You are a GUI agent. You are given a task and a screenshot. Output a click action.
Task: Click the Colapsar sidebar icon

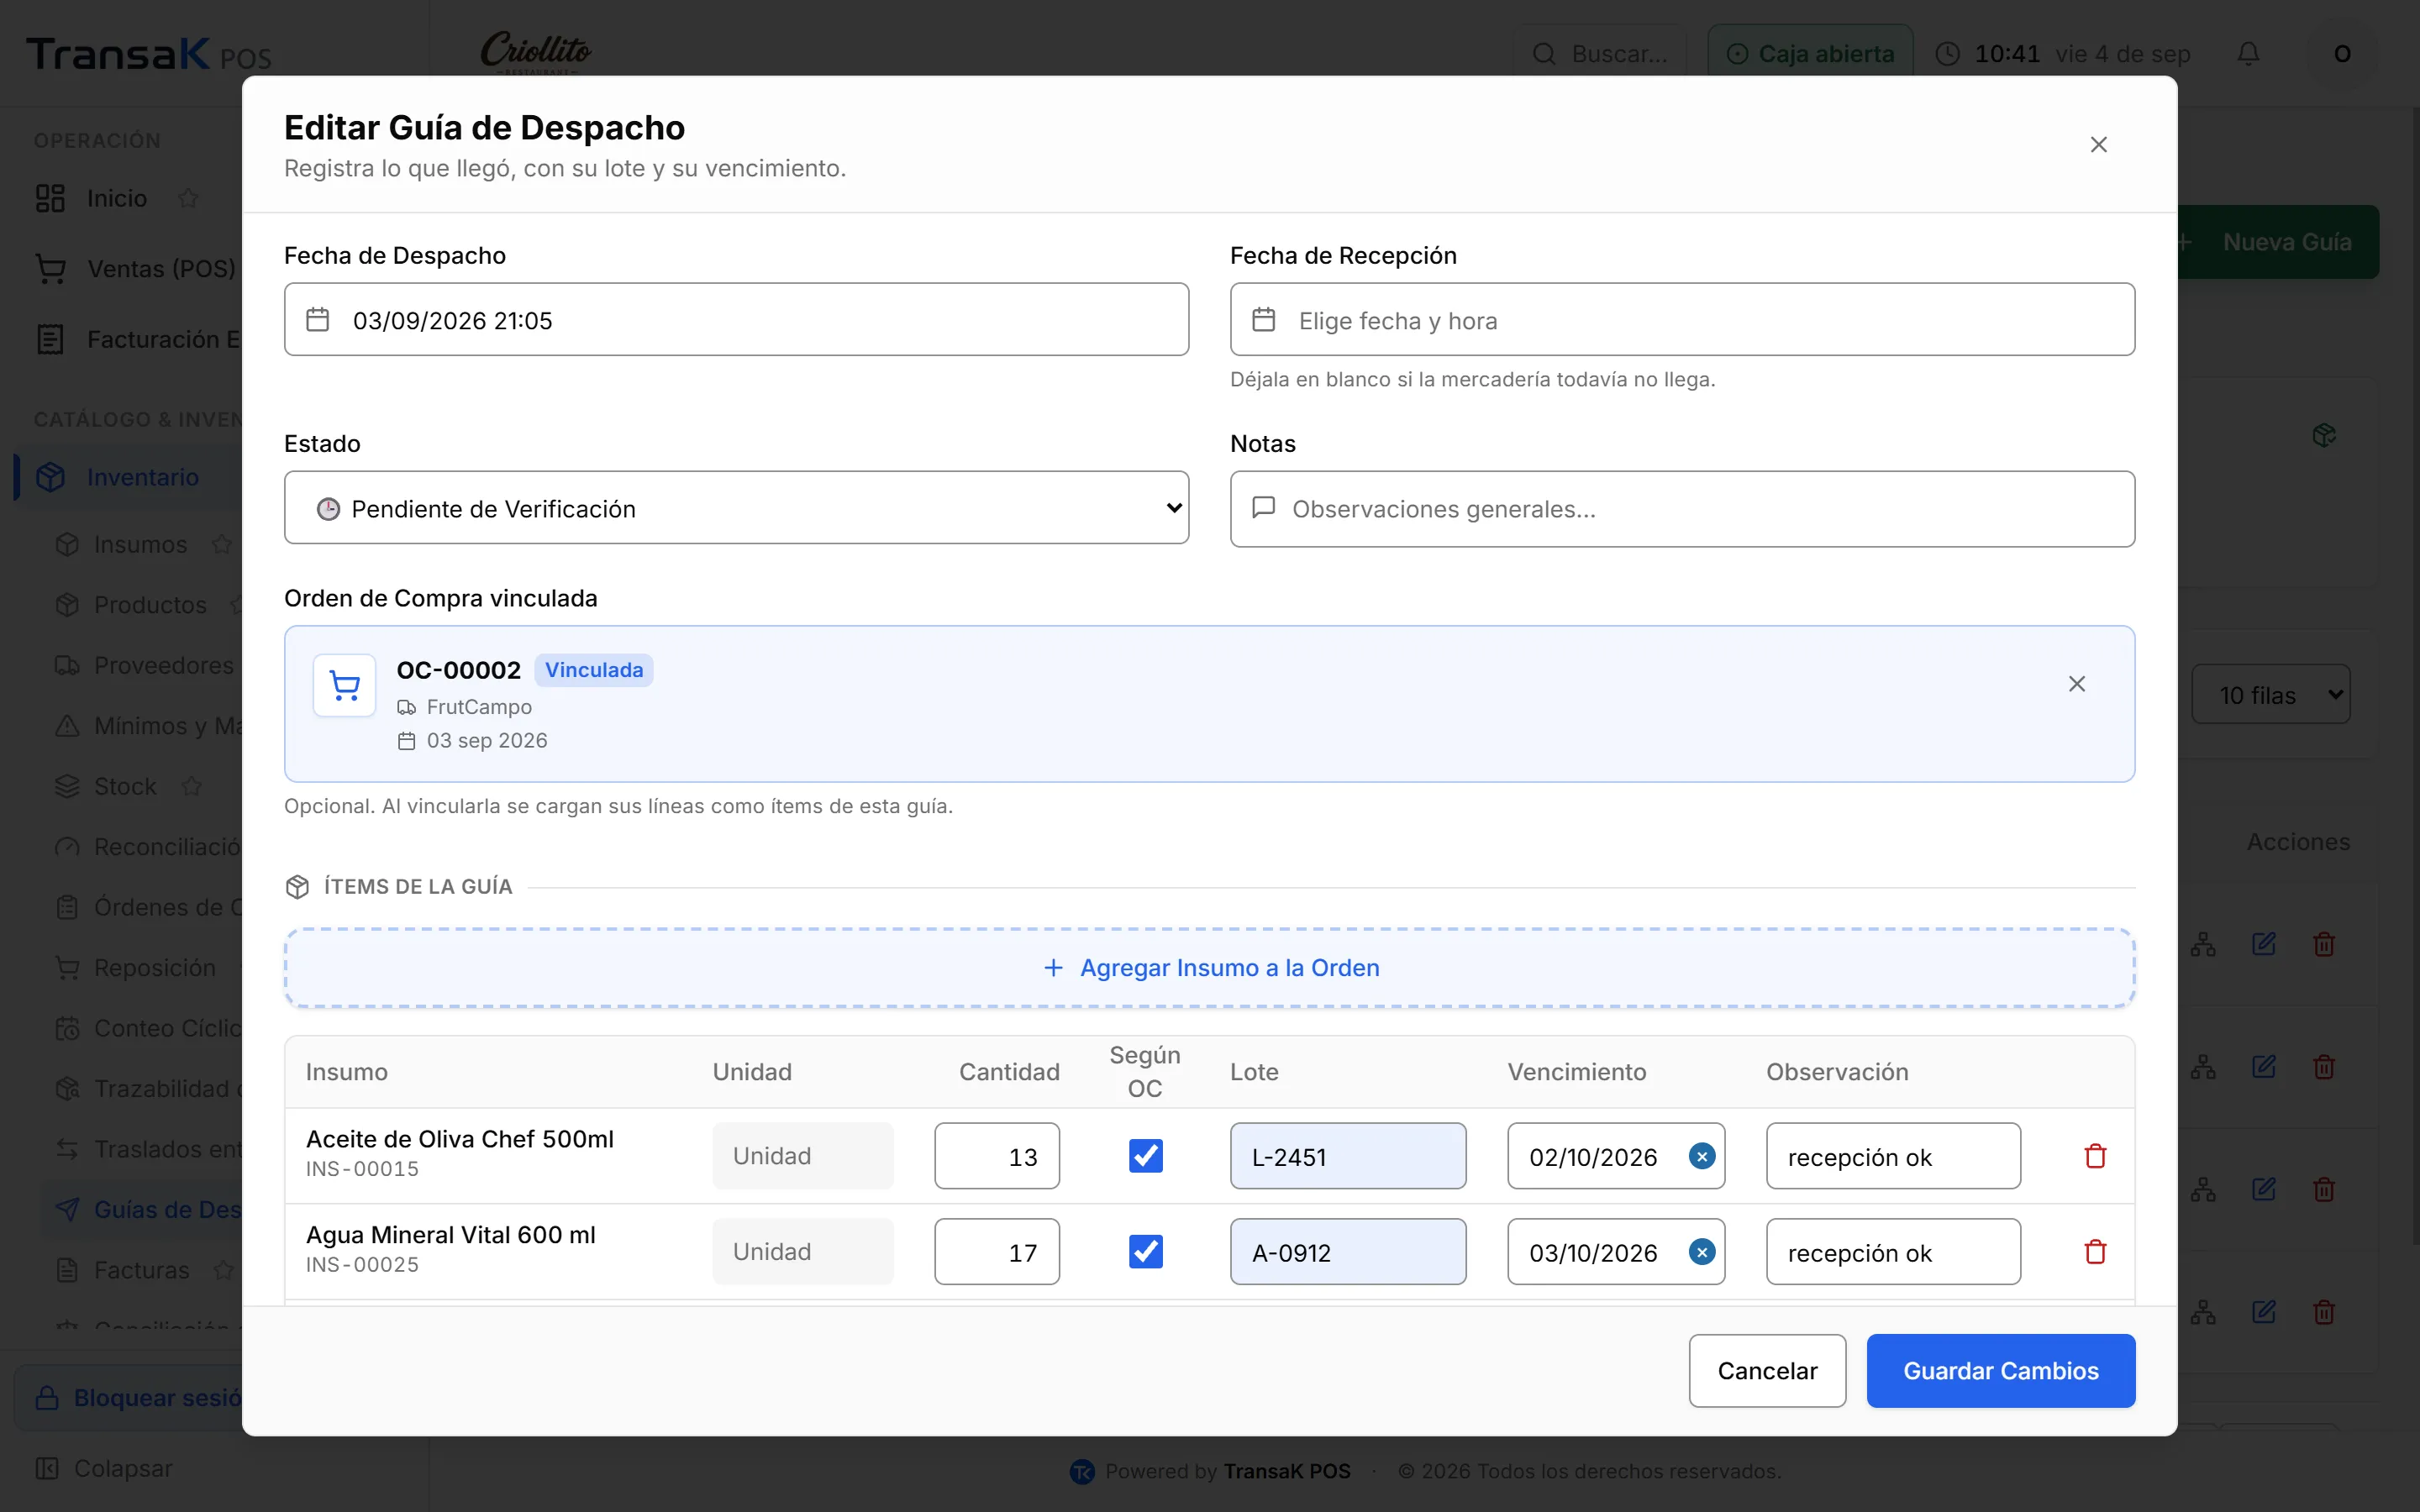[47, 1468]
